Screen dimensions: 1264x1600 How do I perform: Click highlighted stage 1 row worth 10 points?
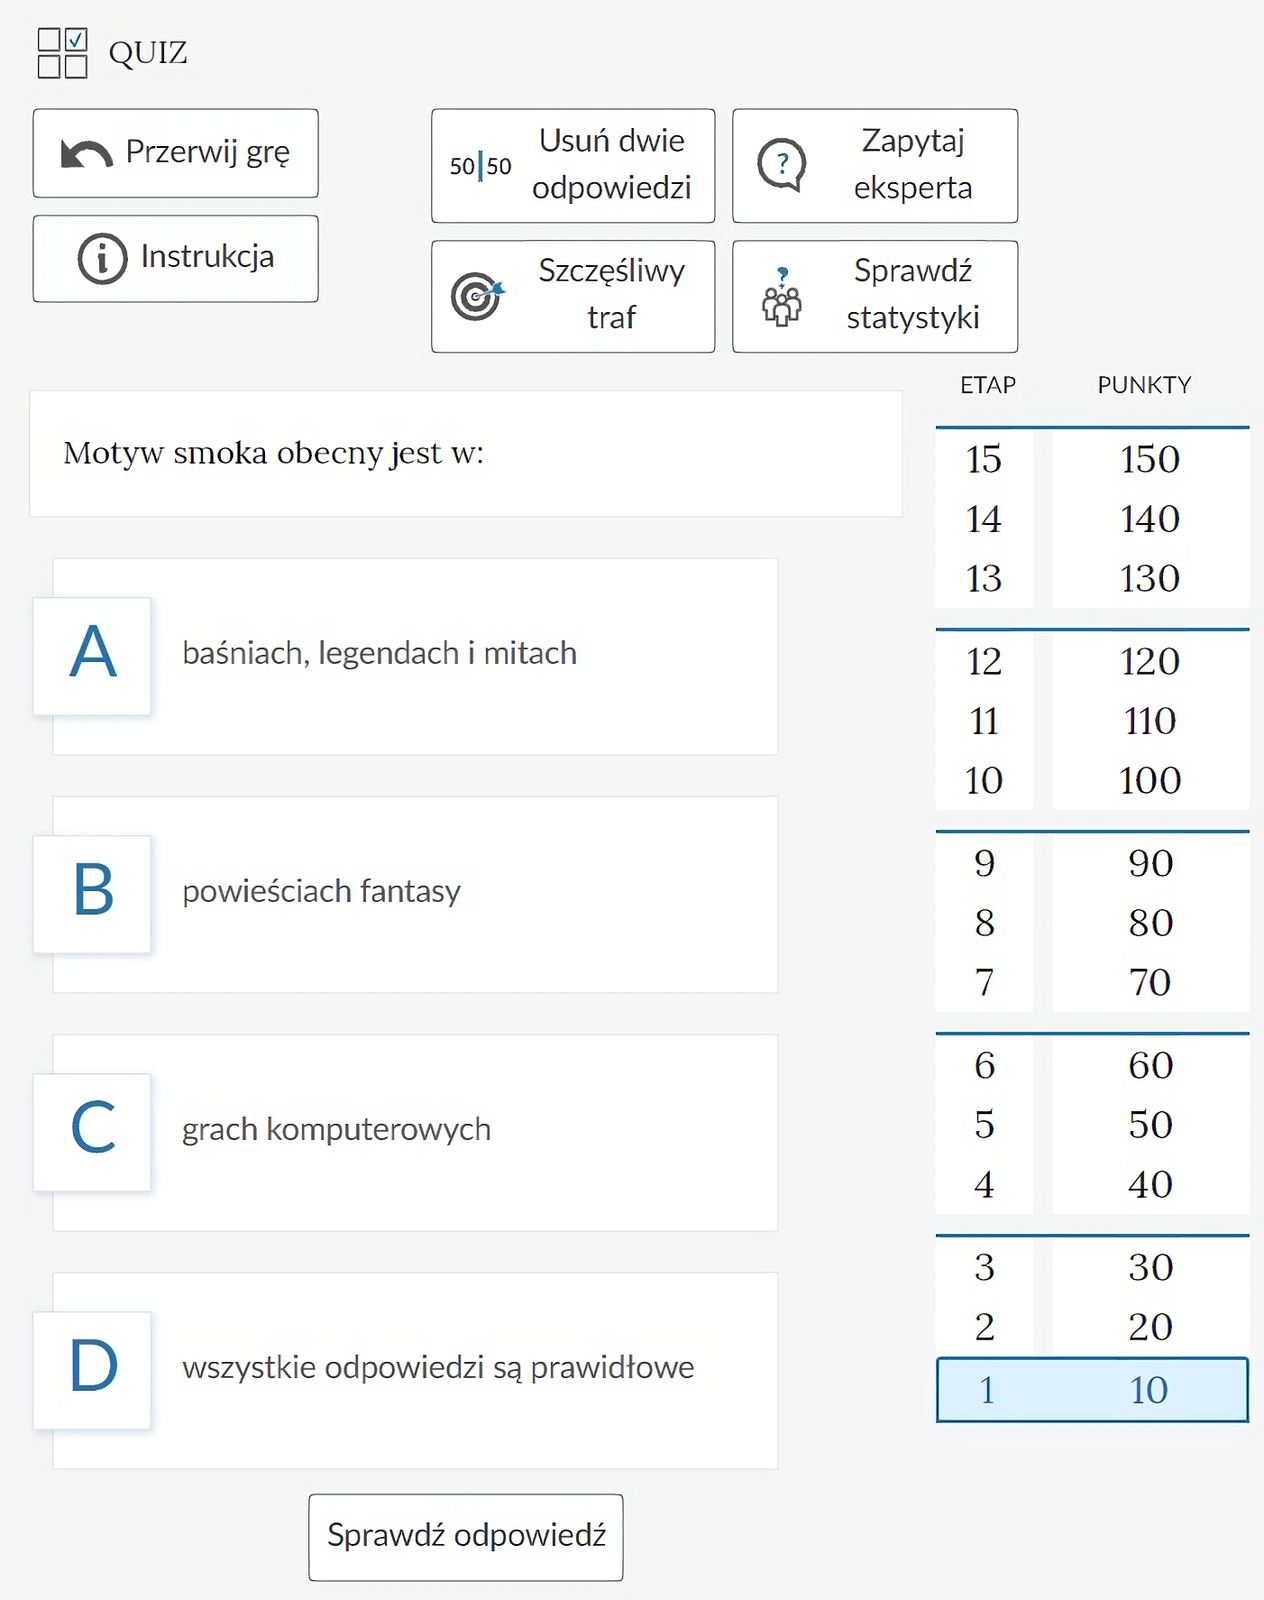(1091, 1389)
